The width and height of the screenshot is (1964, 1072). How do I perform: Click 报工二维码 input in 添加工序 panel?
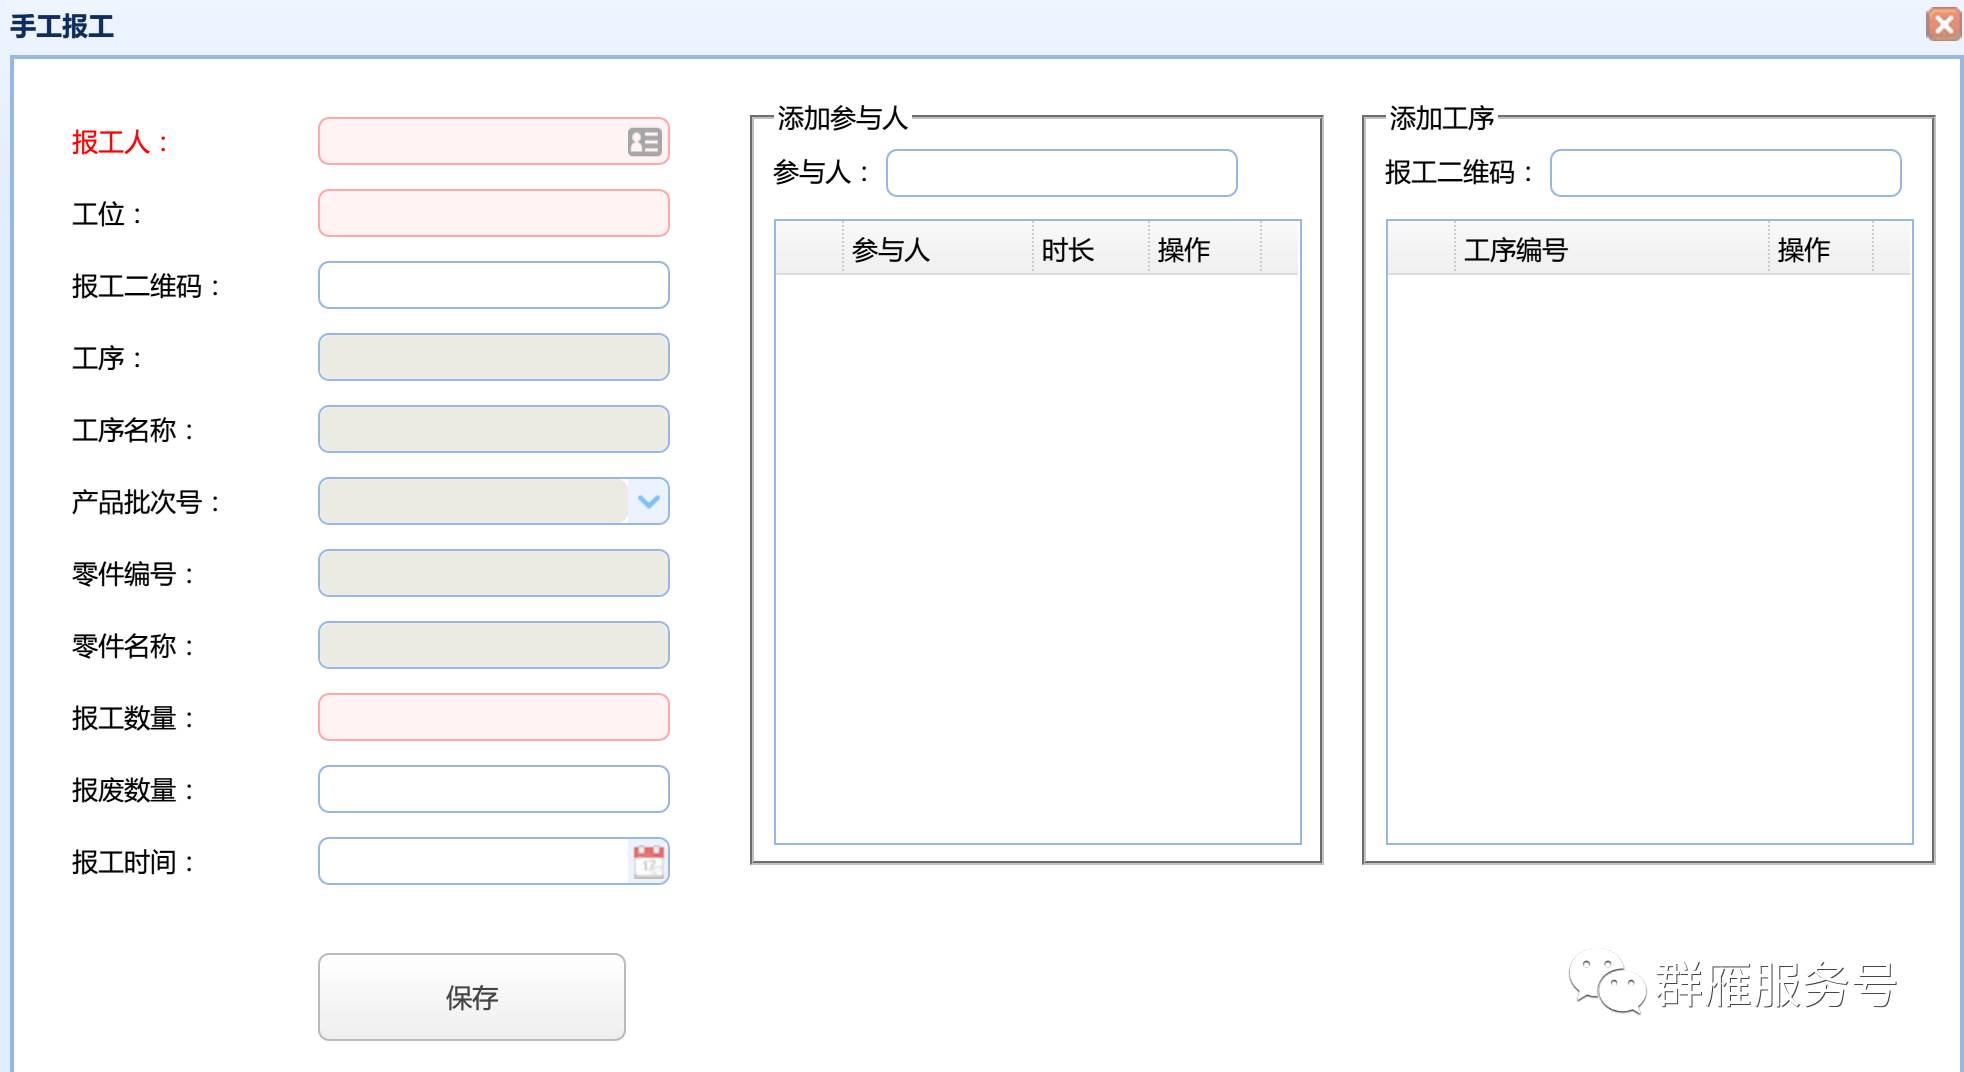click(1724, 173)
